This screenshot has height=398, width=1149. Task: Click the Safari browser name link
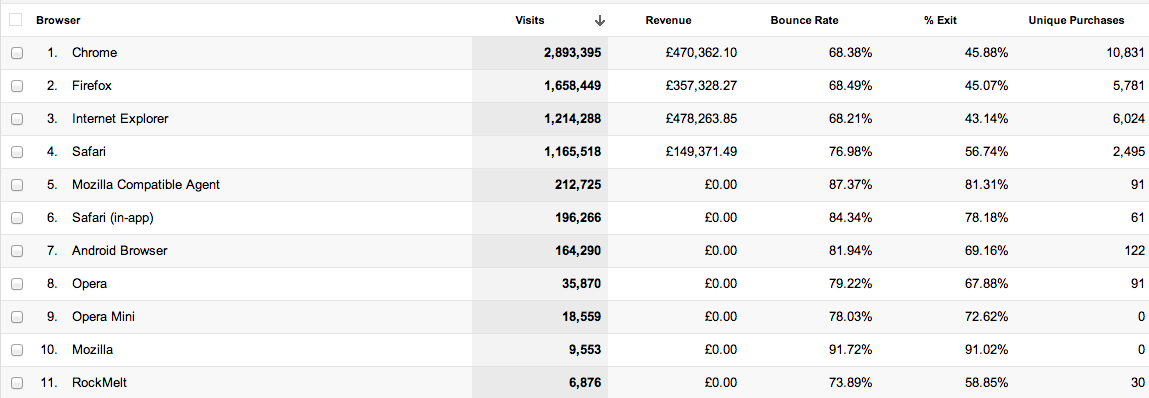click(x=88, y=152)
